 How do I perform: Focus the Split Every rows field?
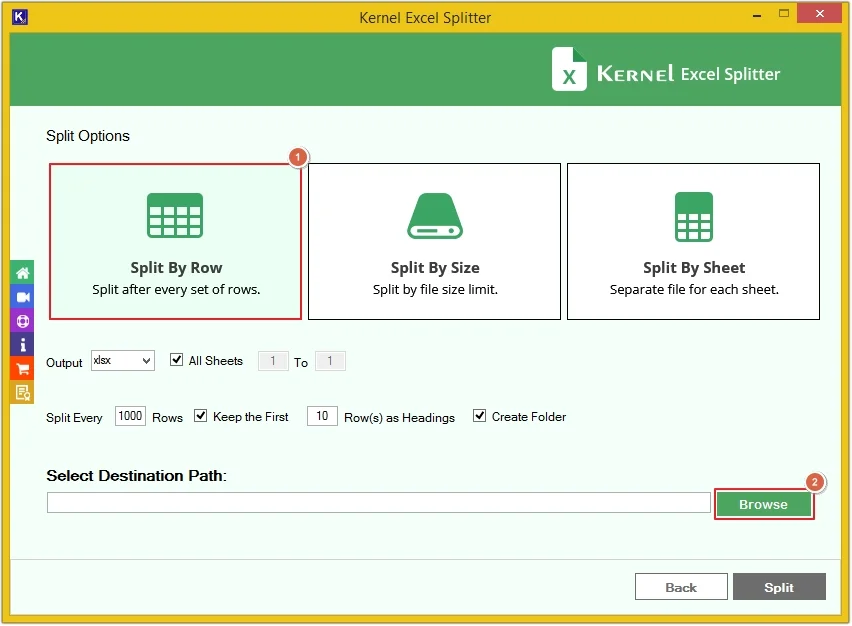point(130,417)
